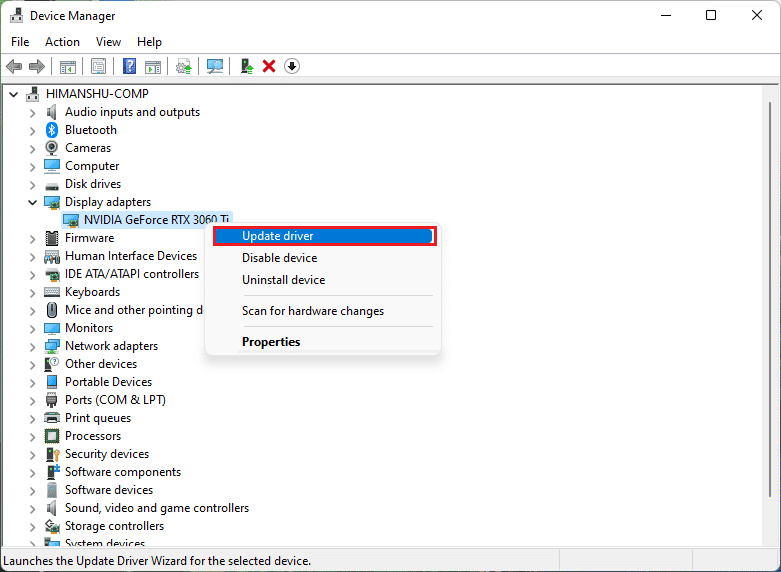Choose Uninstall device from context menu
This screenshot has width=781, height=572.
(x=324, y=280)
